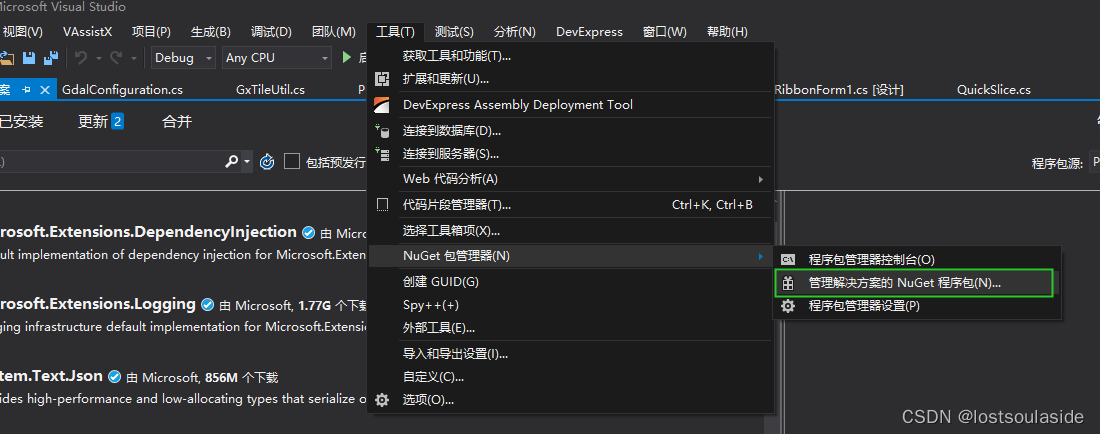Image resolution: width=1100 pixels, height=434 pixels.
Task: Click the gear icon beside 选项(O)
Action: pos(382,400)
